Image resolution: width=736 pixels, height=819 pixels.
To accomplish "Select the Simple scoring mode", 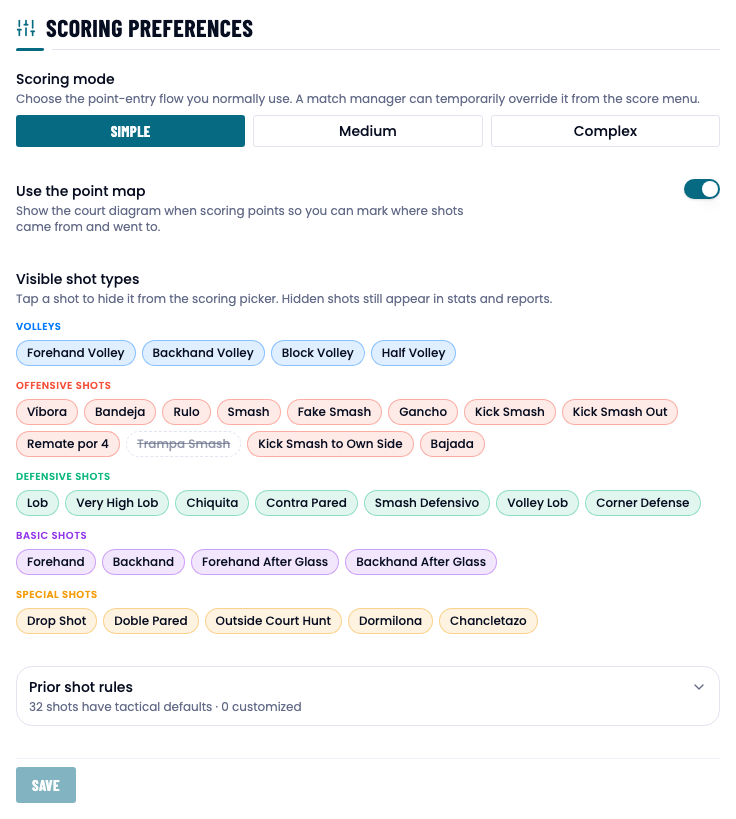I will coord(130,131).
